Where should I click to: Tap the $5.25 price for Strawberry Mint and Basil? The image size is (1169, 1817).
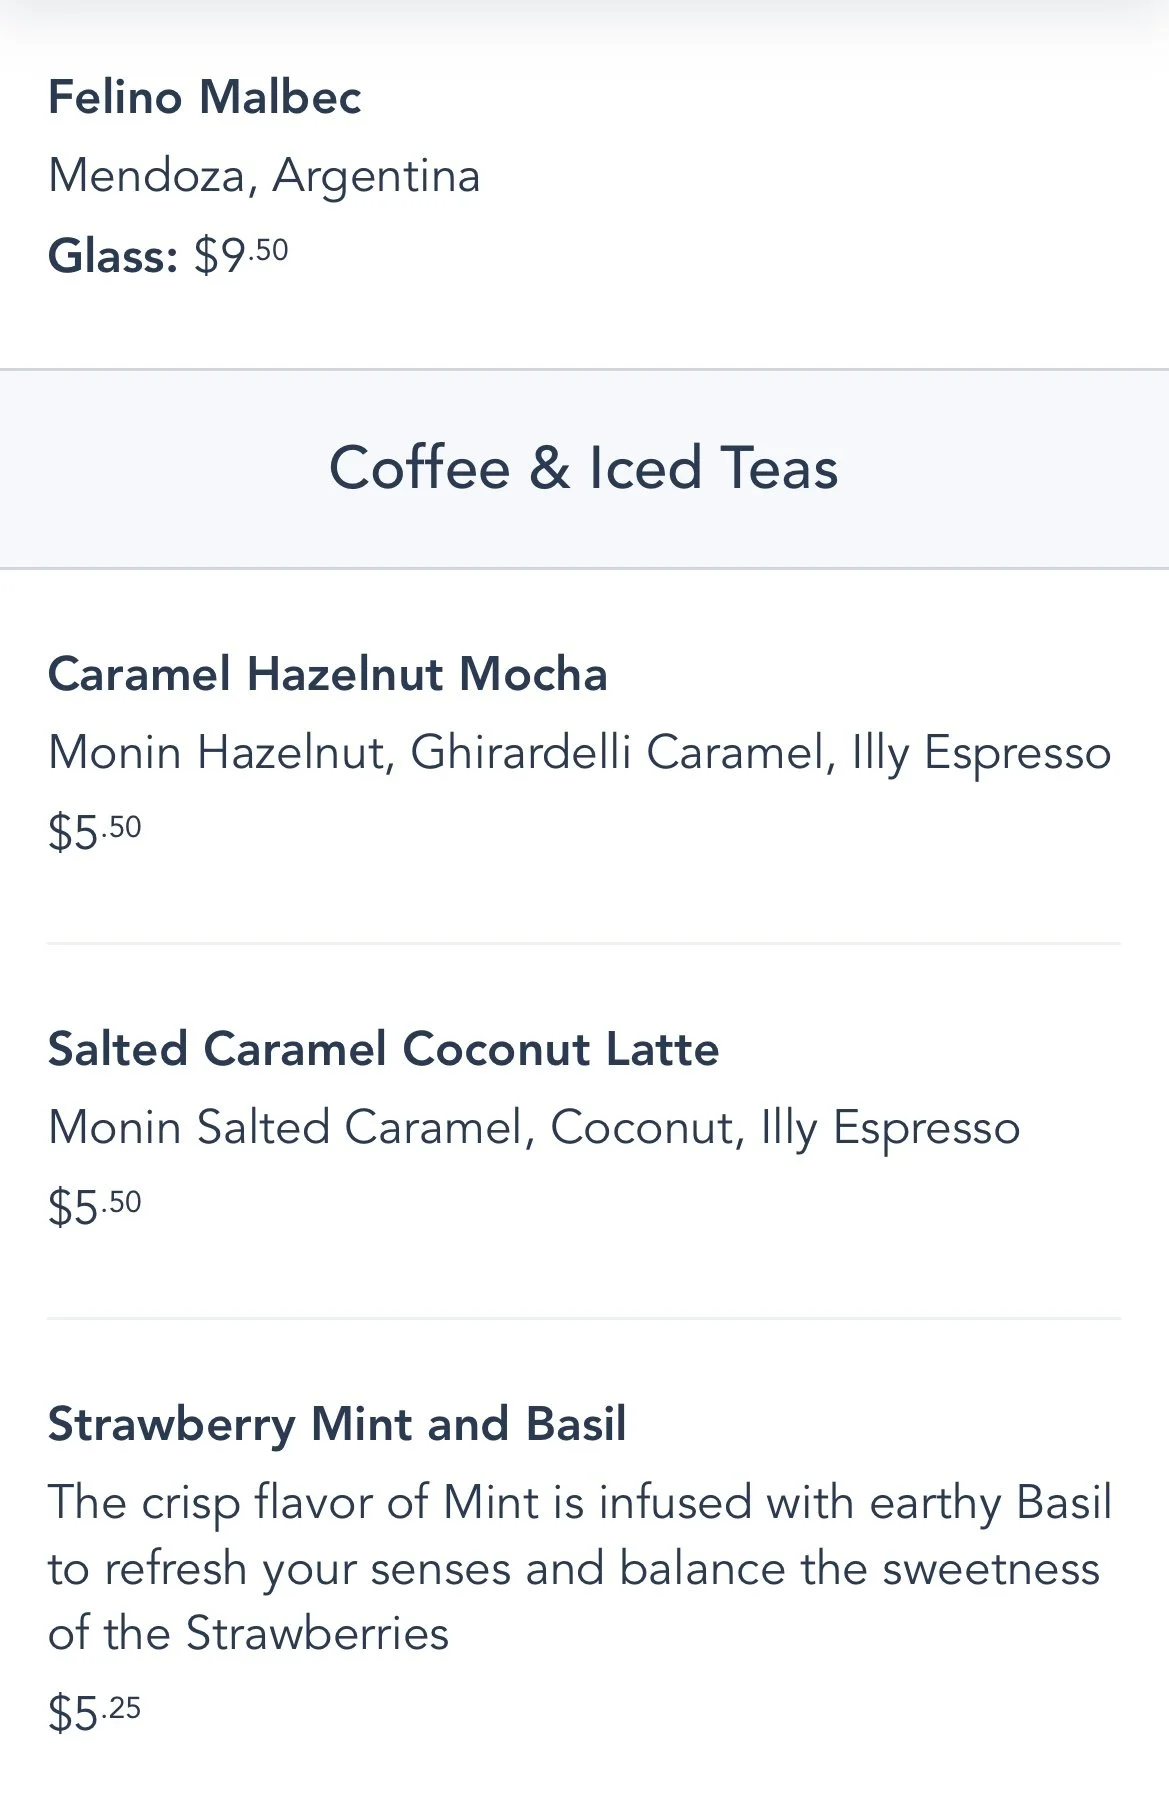95,1712
